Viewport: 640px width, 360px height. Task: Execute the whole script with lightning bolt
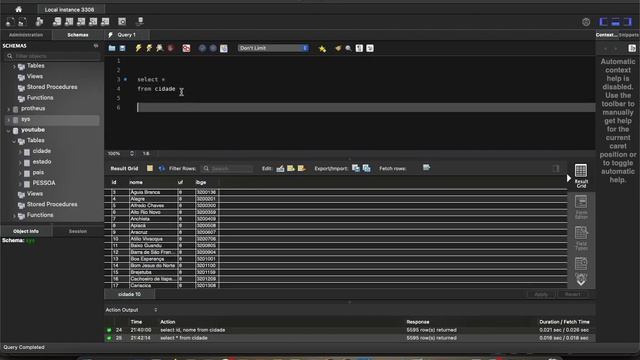[138, 48]
